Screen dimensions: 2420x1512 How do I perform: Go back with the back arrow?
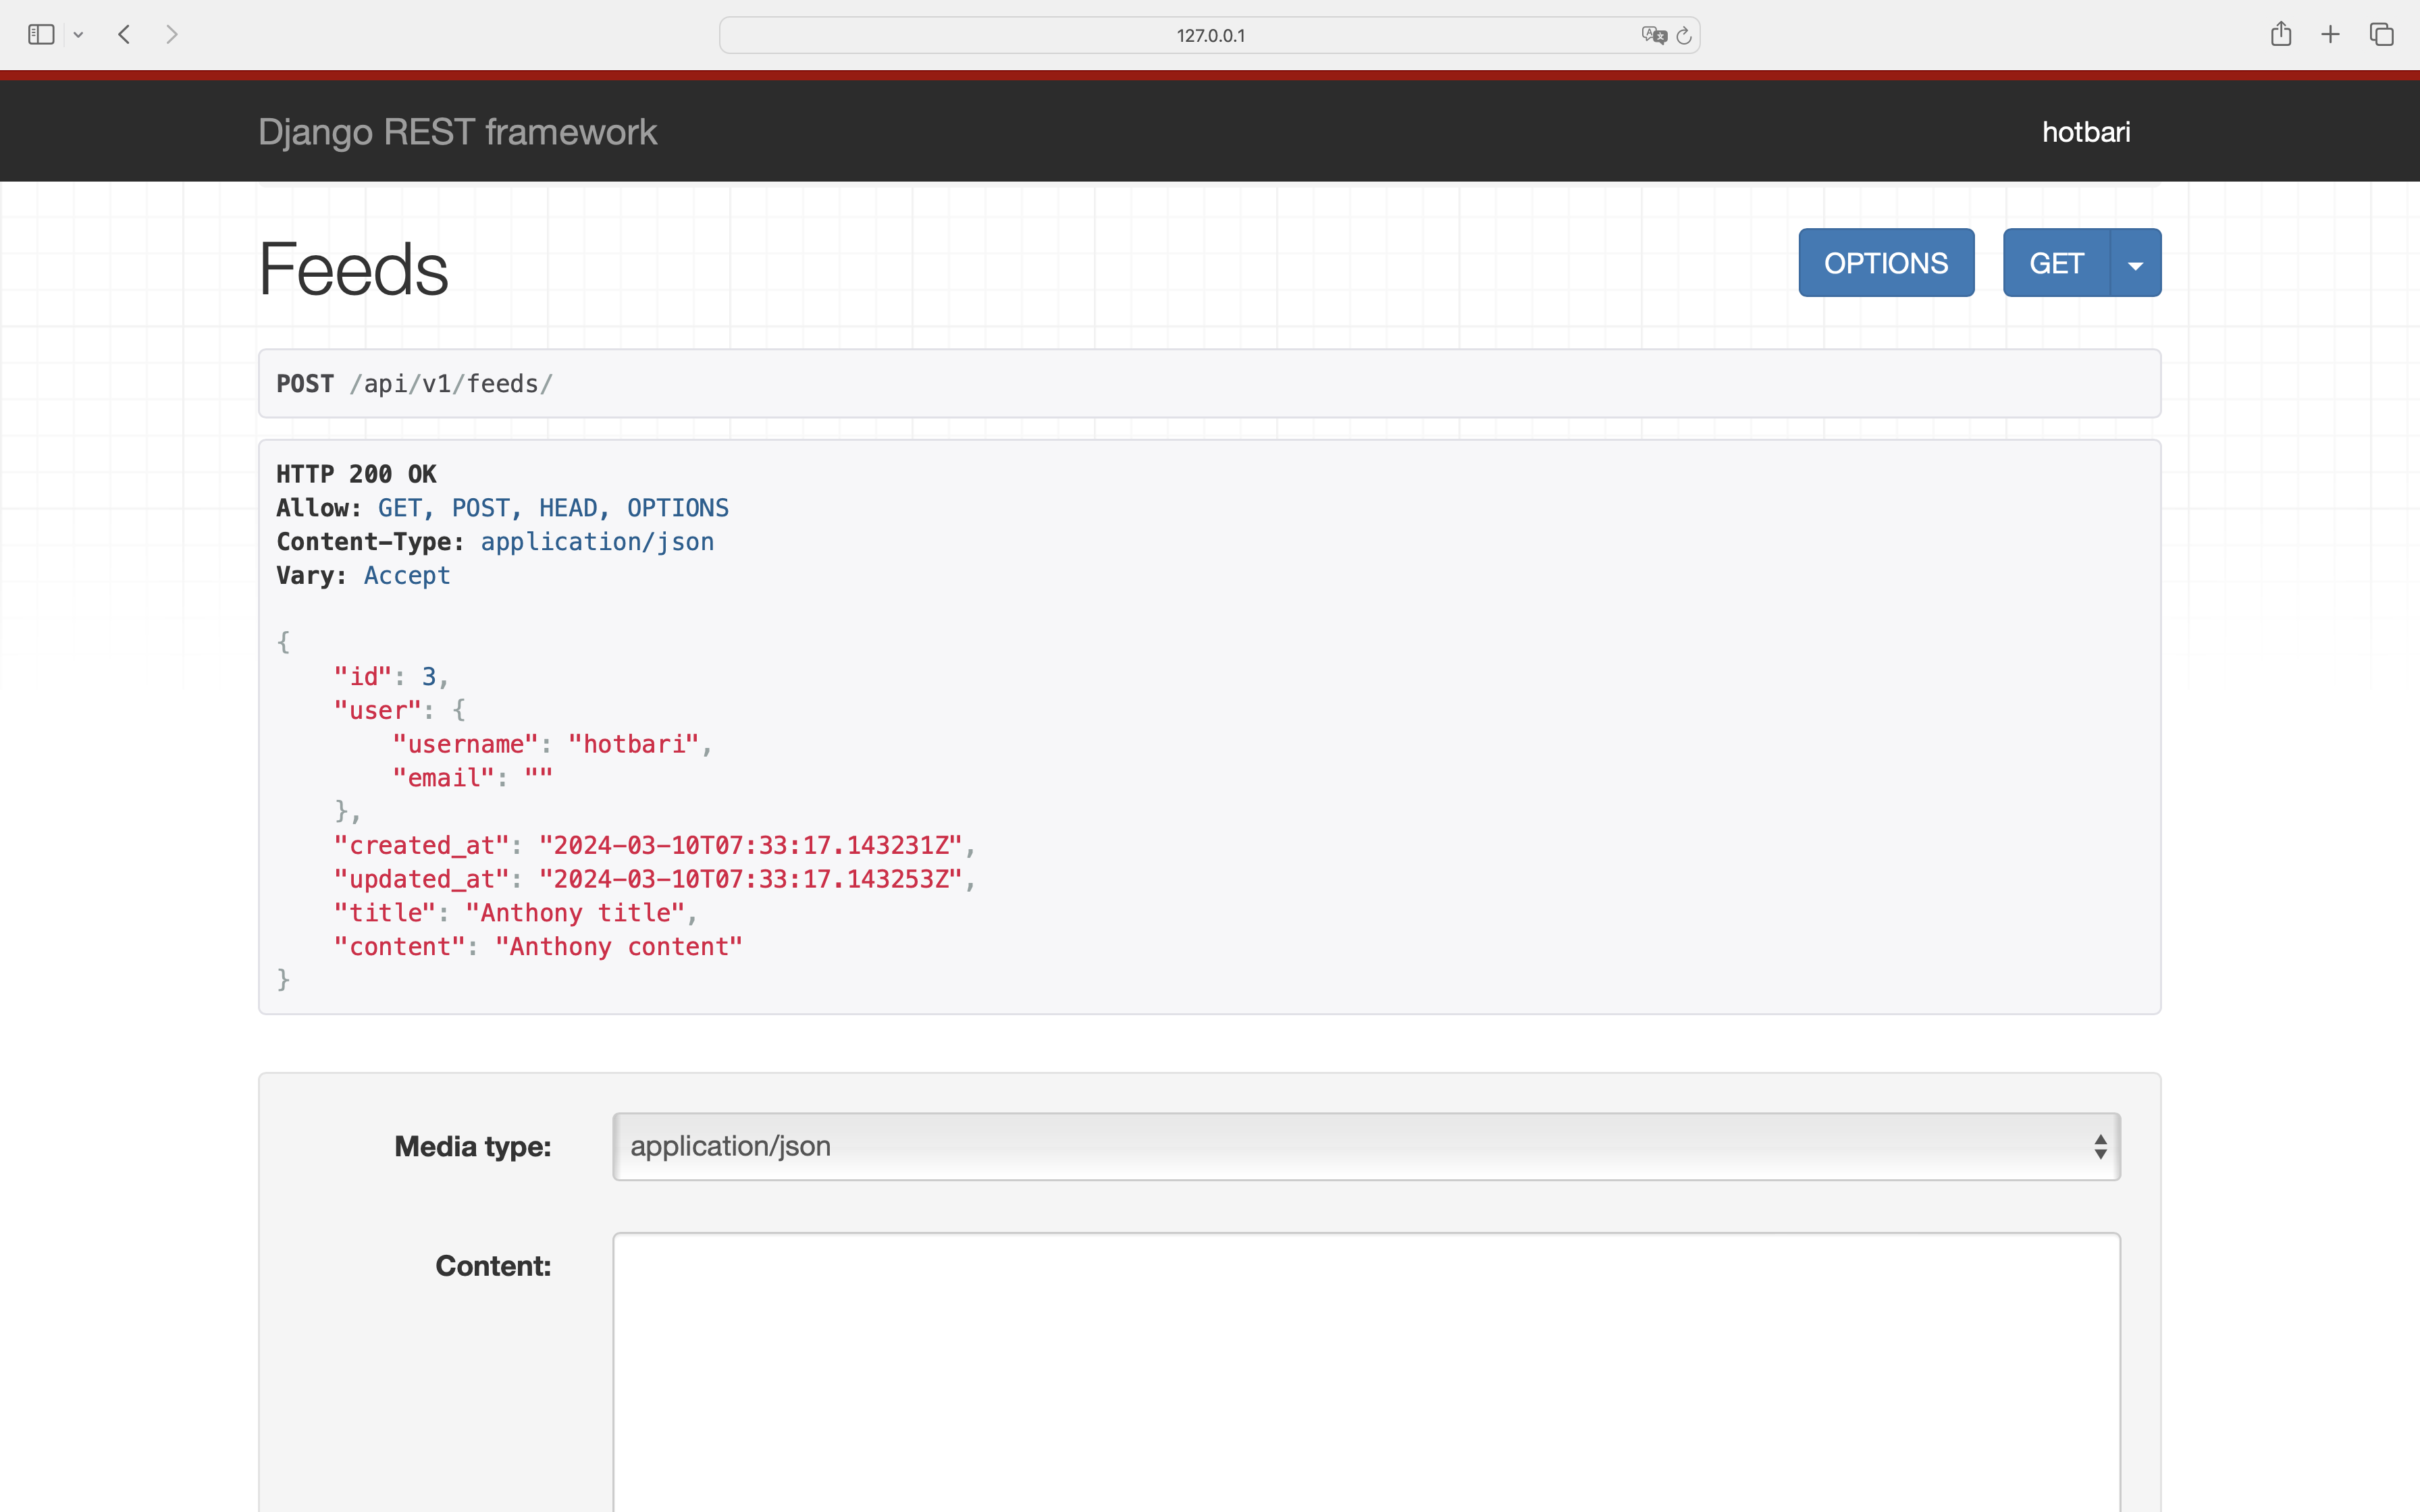coord(124,35)
